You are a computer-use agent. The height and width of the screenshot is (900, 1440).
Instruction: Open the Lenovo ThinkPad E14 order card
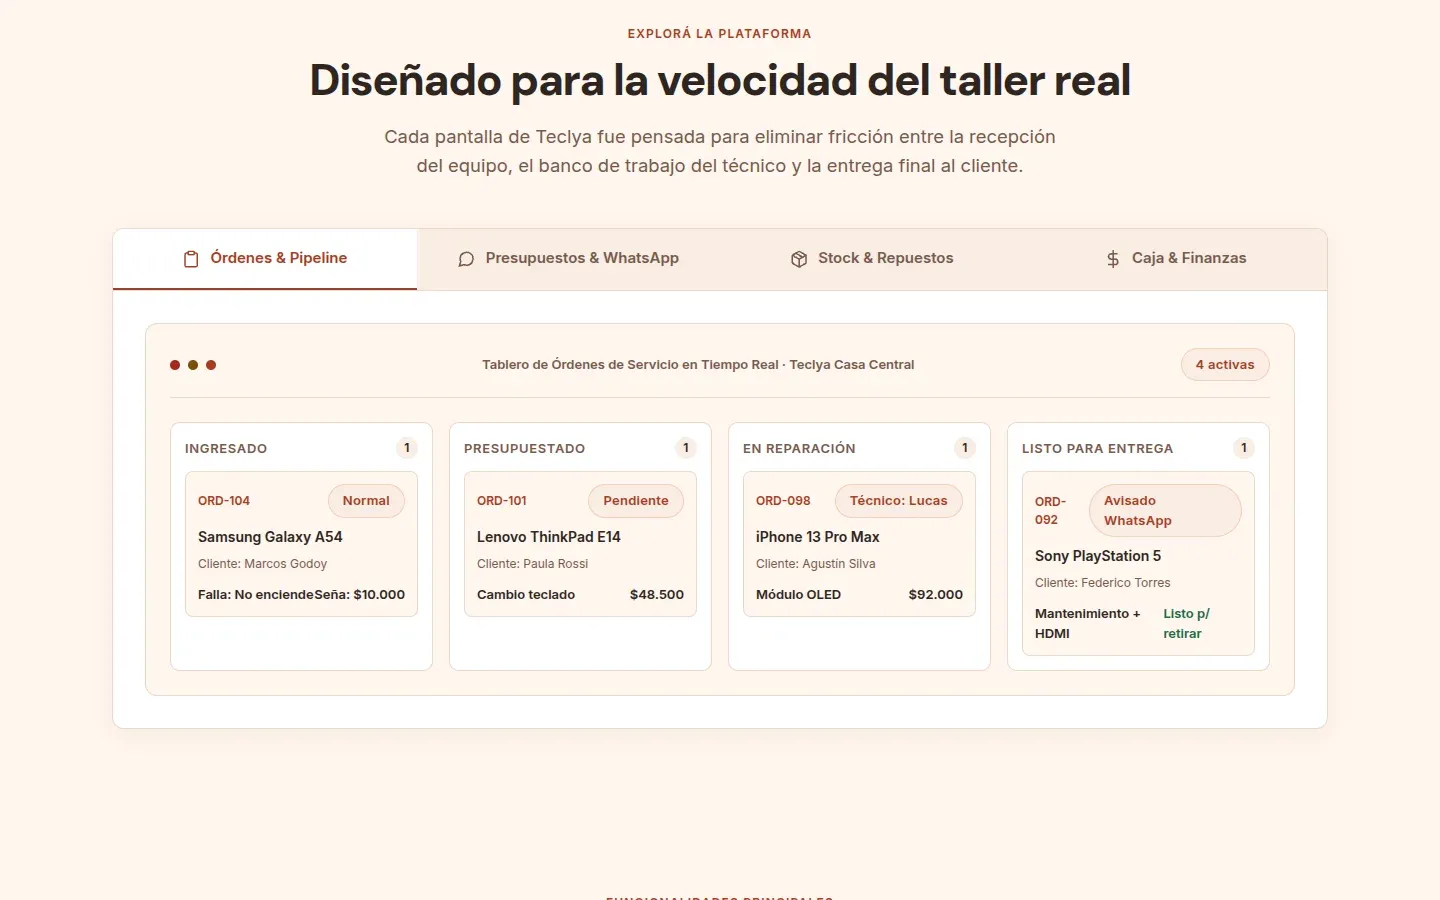coord(580,544)
